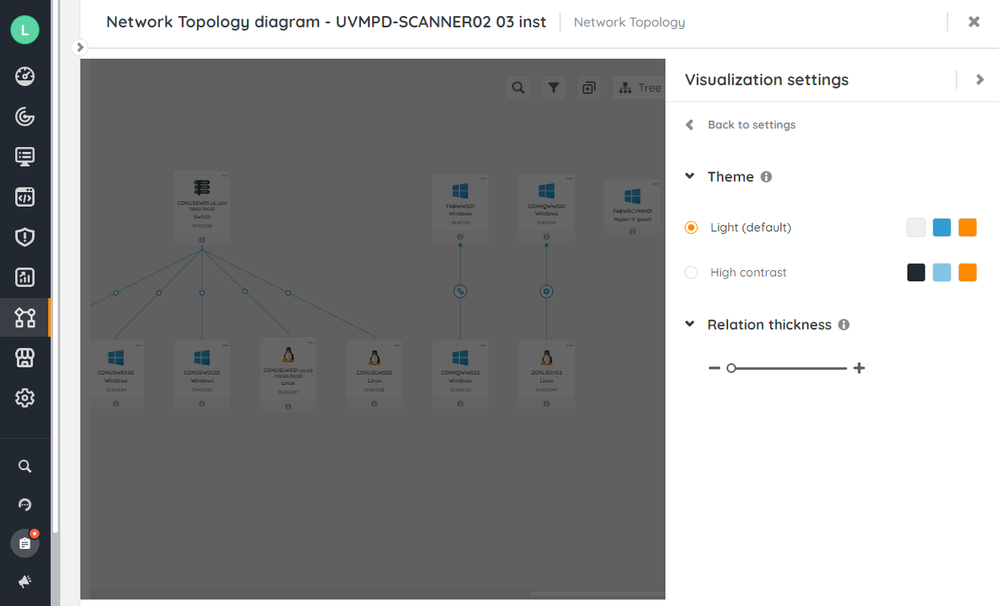Open the filter options for the diagram
The width and height of the screenshot is (999, 606).
553,88
